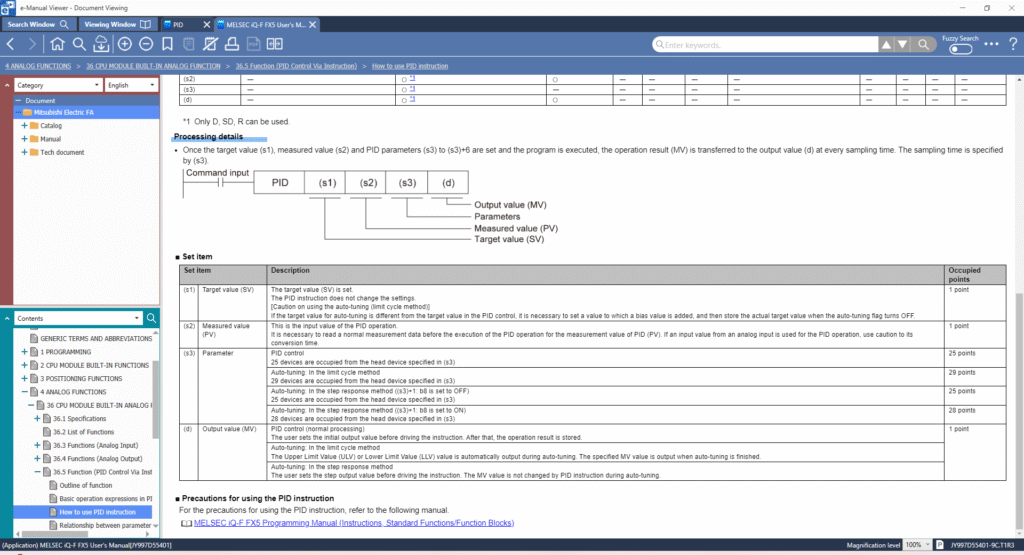
Task: Open the Home icon in toolbar
Action: pyautogui.click(x=57, y=44)
